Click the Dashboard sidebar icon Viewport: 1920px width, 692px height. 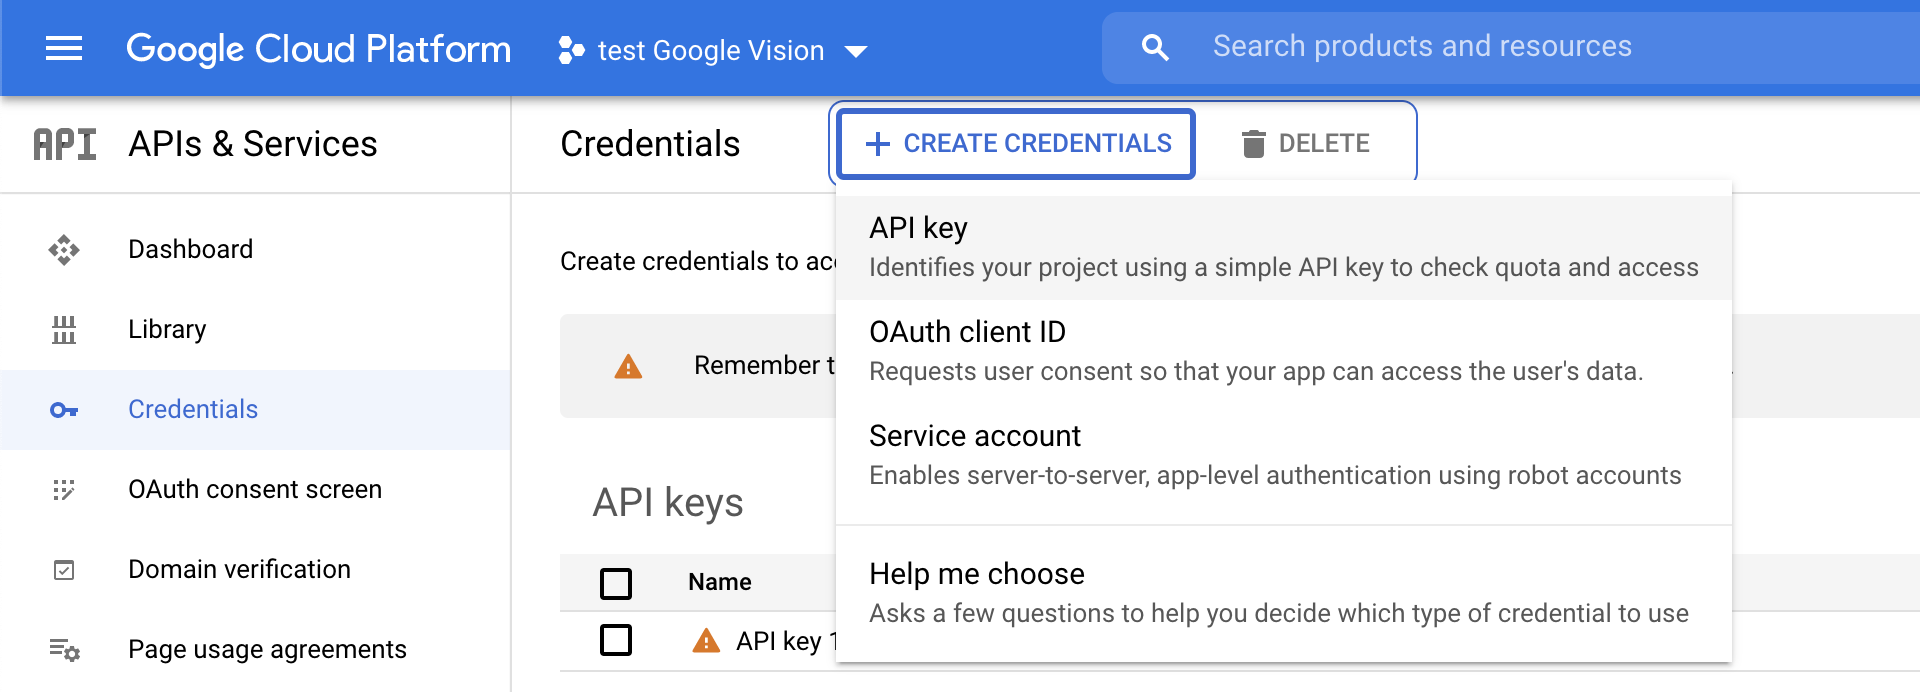[64, 249]
